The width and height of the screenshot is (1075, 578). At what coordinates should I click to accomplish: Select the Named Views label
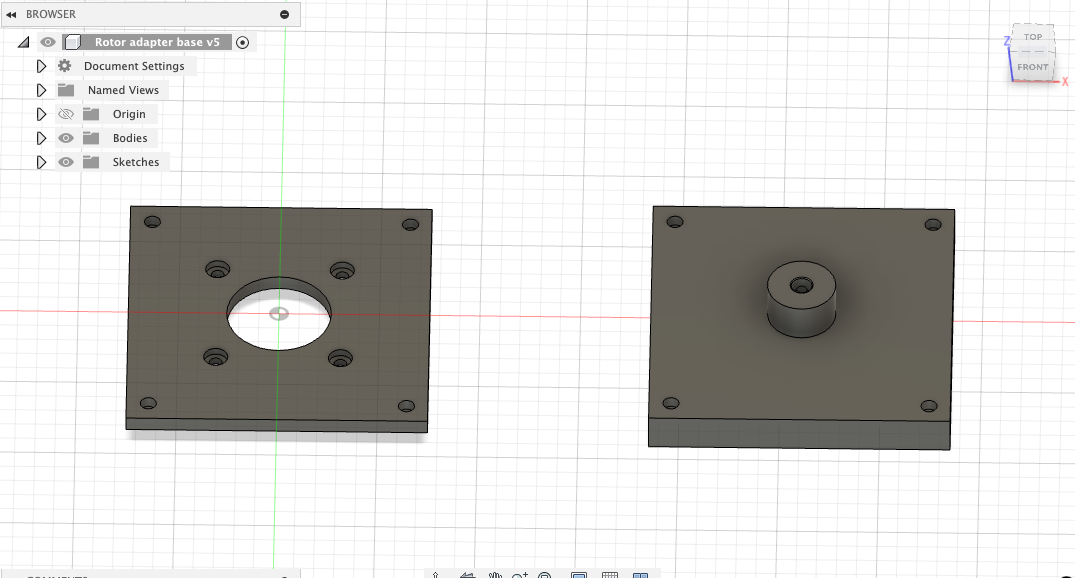(123, 91)
